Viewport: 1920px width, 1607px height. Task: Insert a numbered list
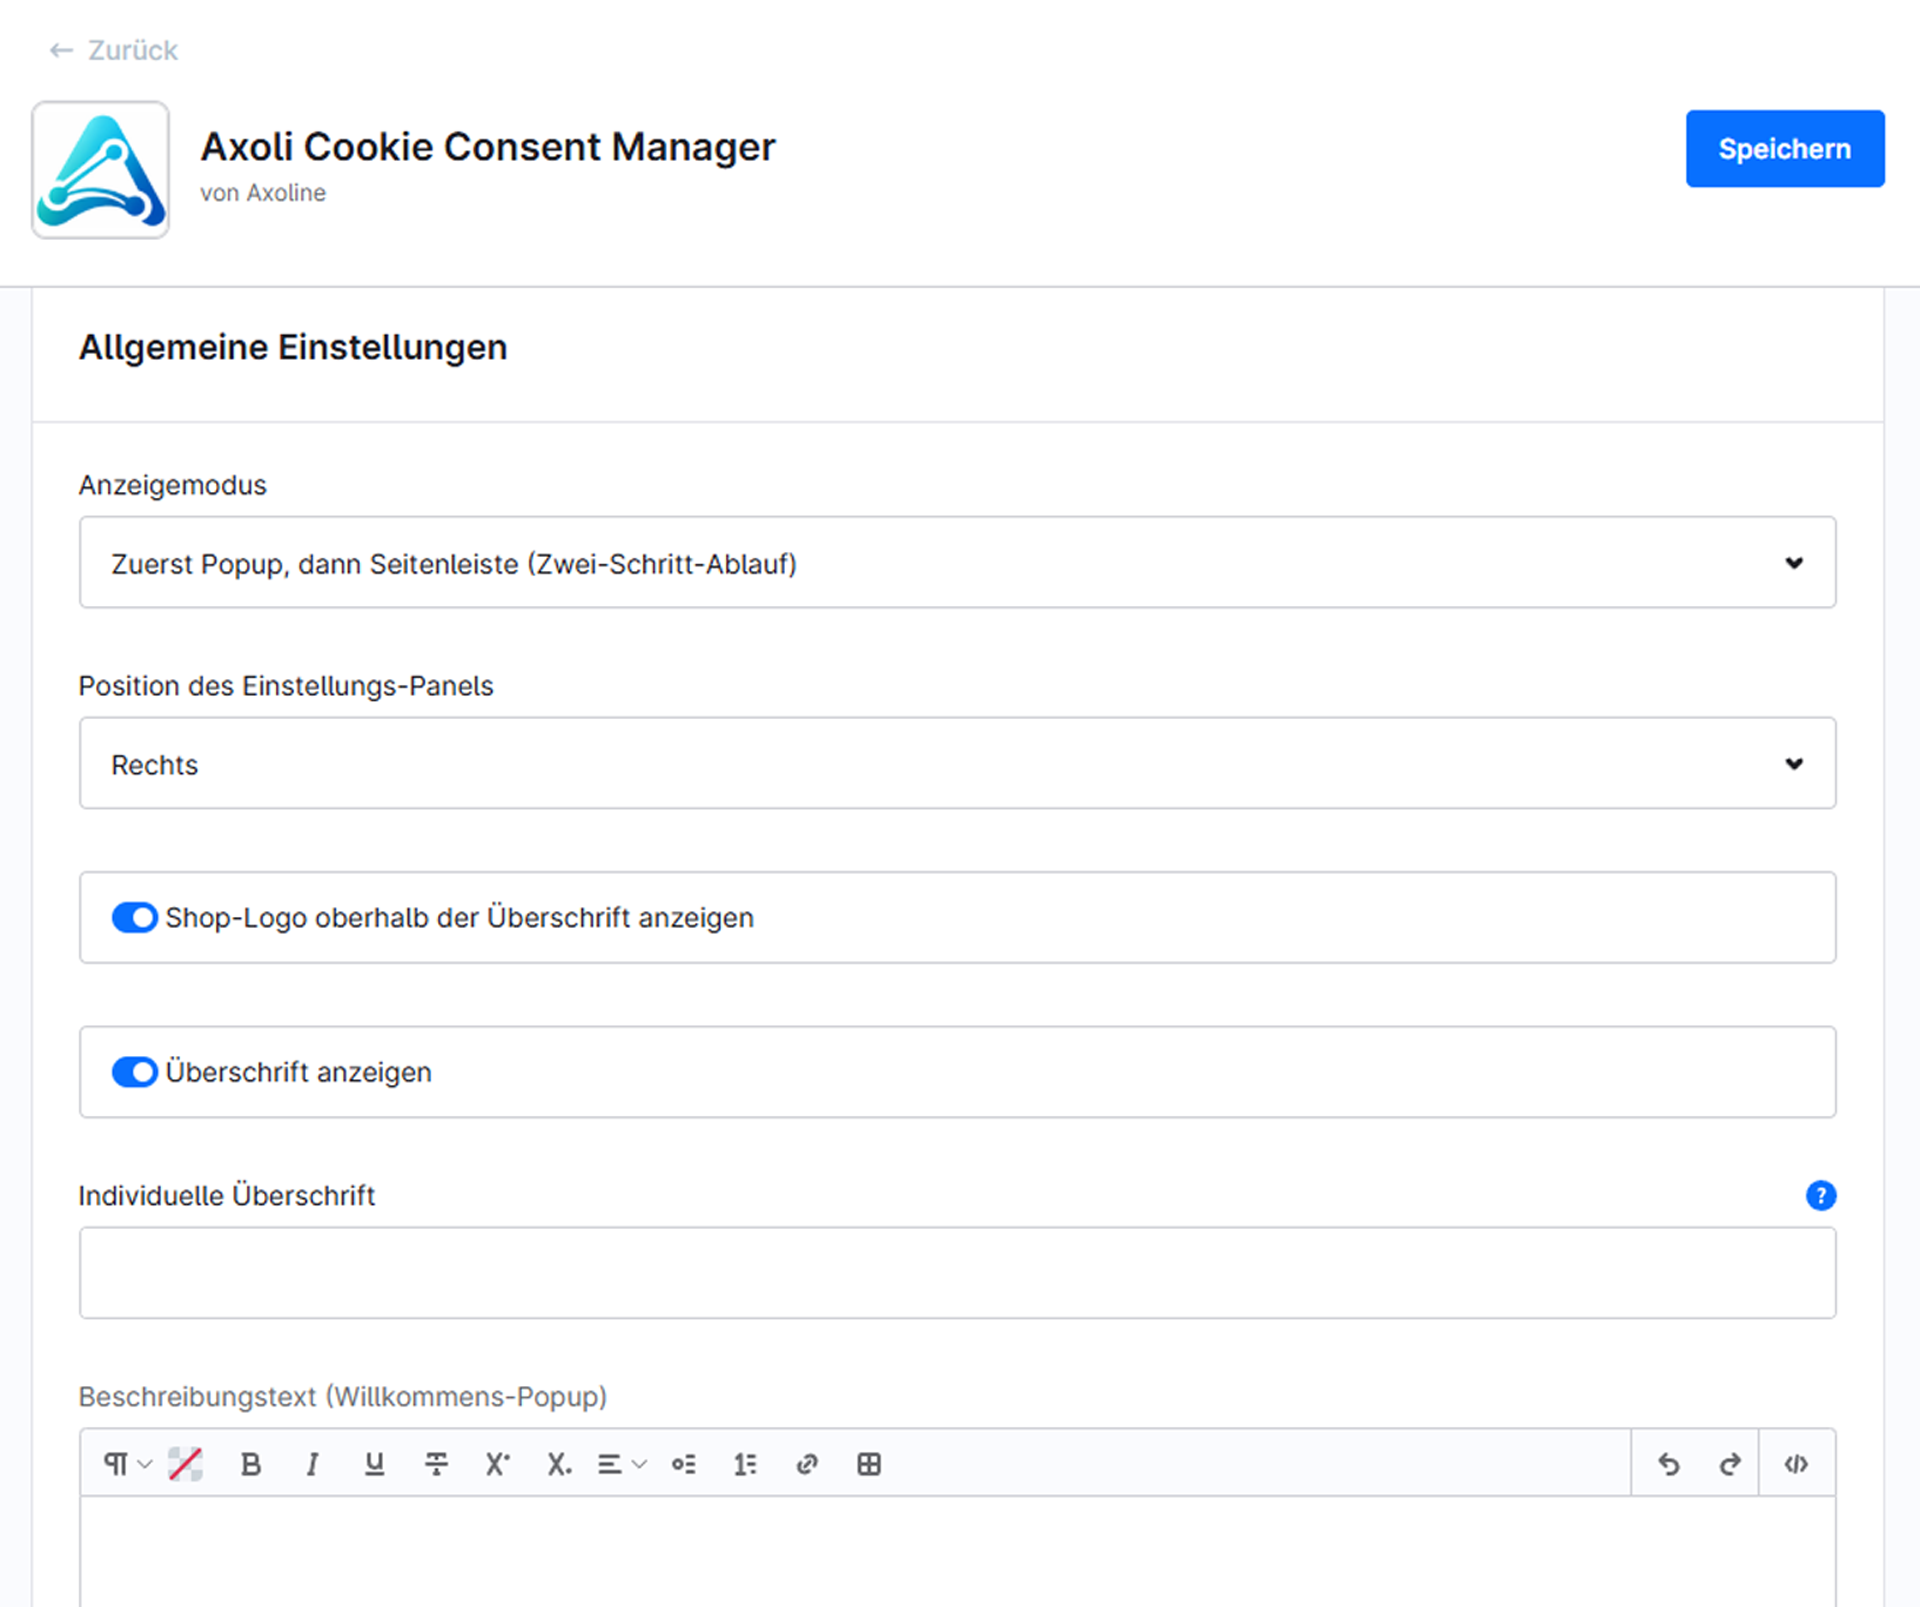point(746,1465)
